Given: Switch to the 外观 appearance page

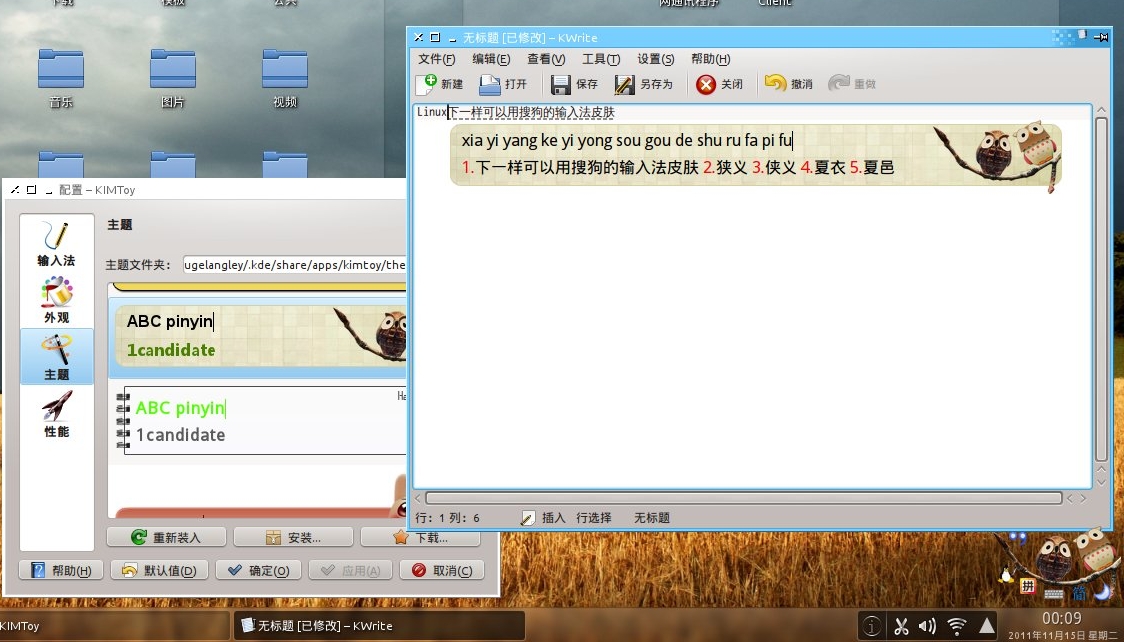Looking at the screenshot, I should (x=57, y=300).
